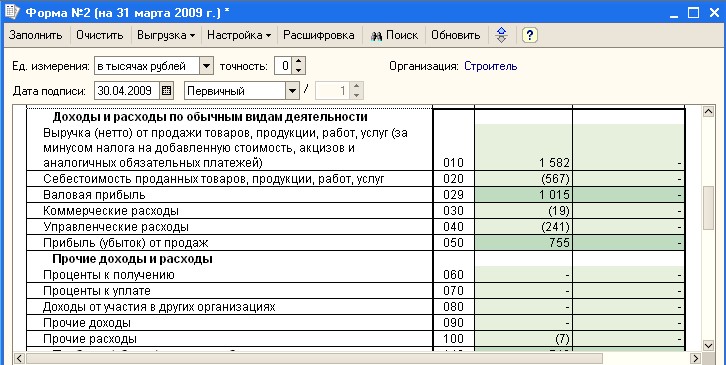Increase точность with the up arrow
This screenshot has height=365, width=726.
(299, 62)
